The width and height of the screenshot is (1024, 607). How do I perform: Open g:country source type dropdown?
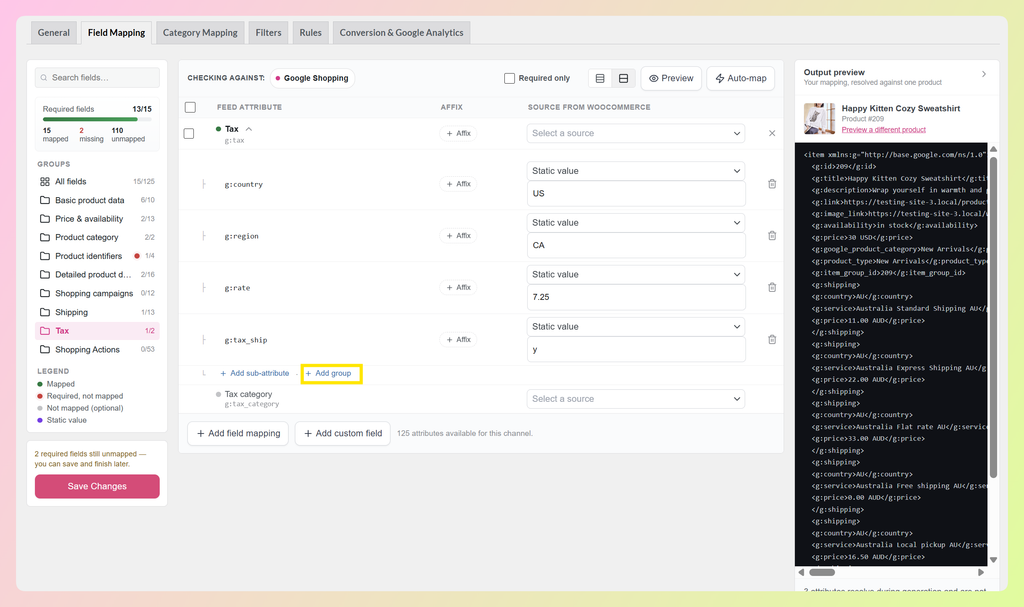tap(636, 171)
